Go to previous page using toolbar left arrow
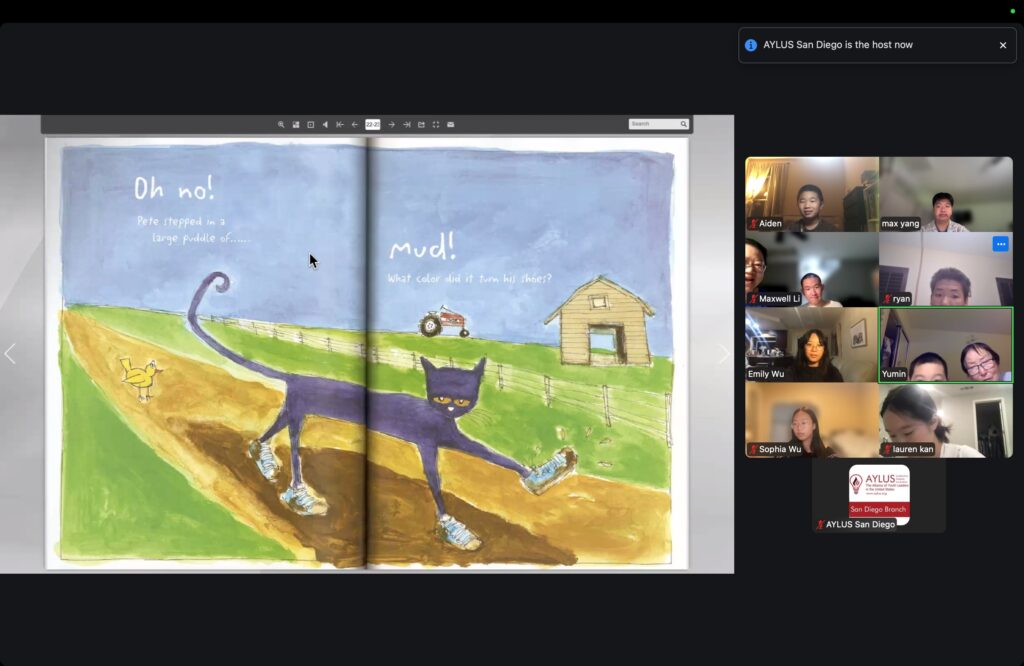This screenshot has height=666, width=1024. tap(355, 125)
